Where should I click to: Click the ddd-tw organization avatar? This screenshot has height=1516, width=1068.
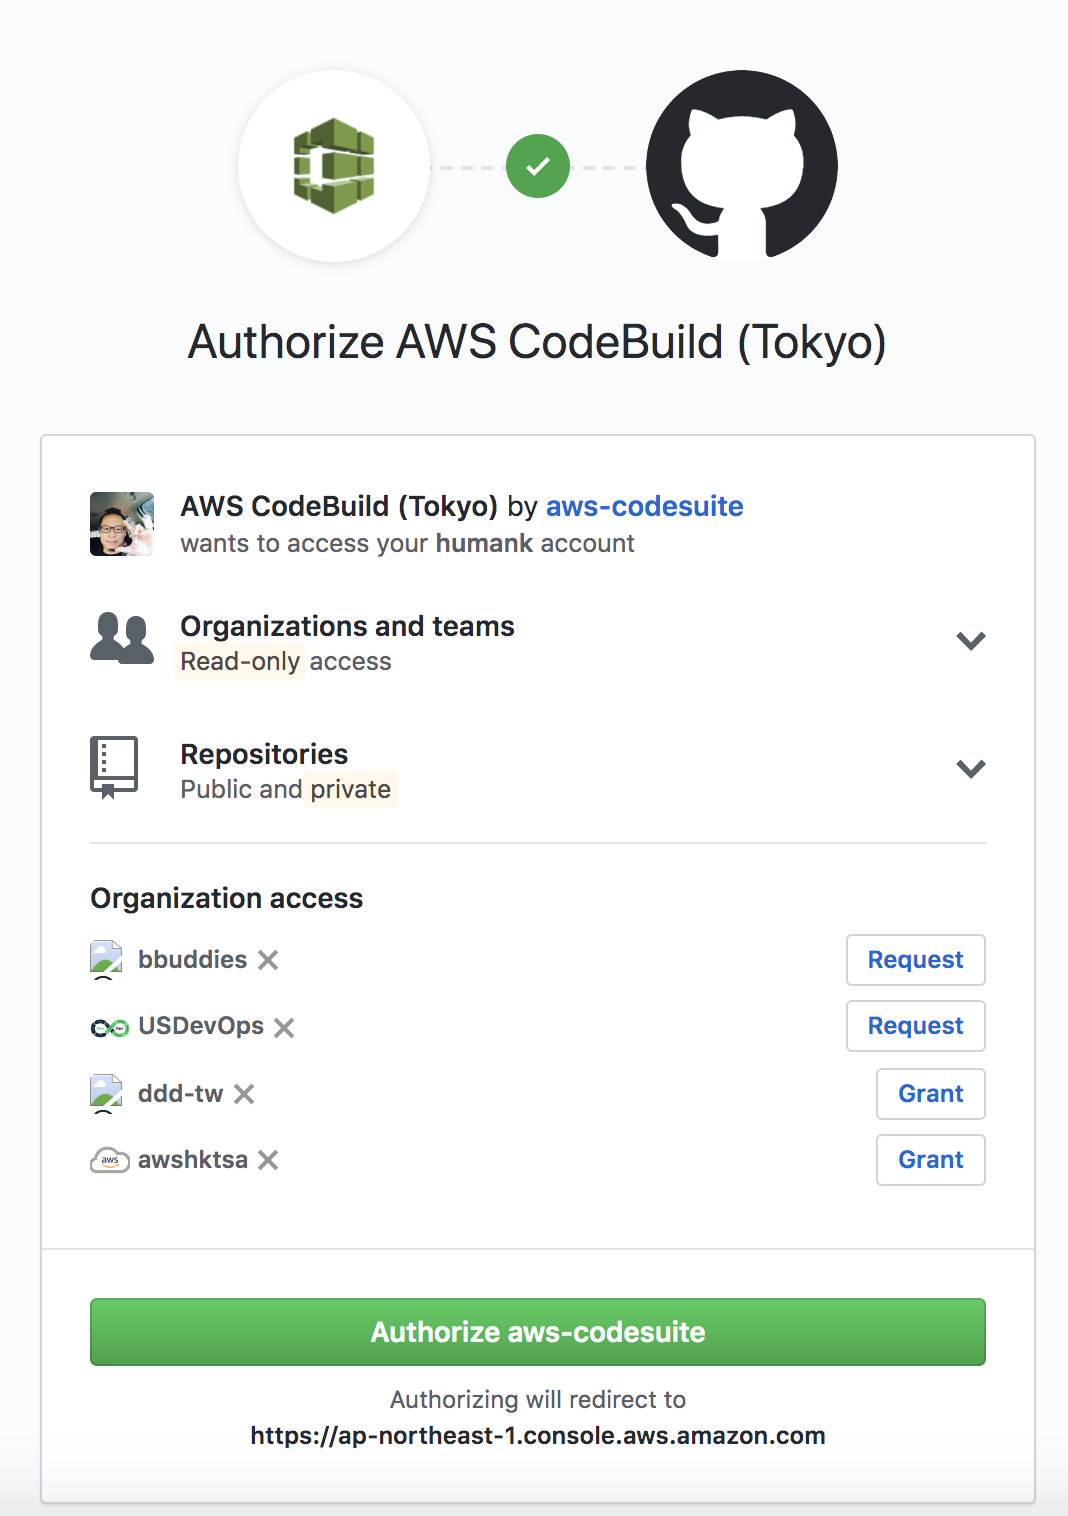(x=106, y=1093)
